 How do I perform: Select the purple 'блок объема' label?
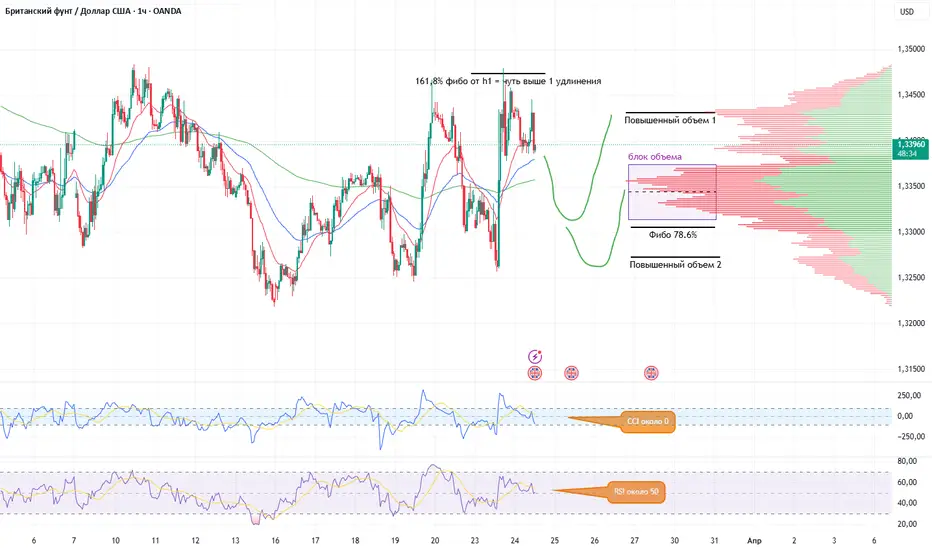click(655, 157)
